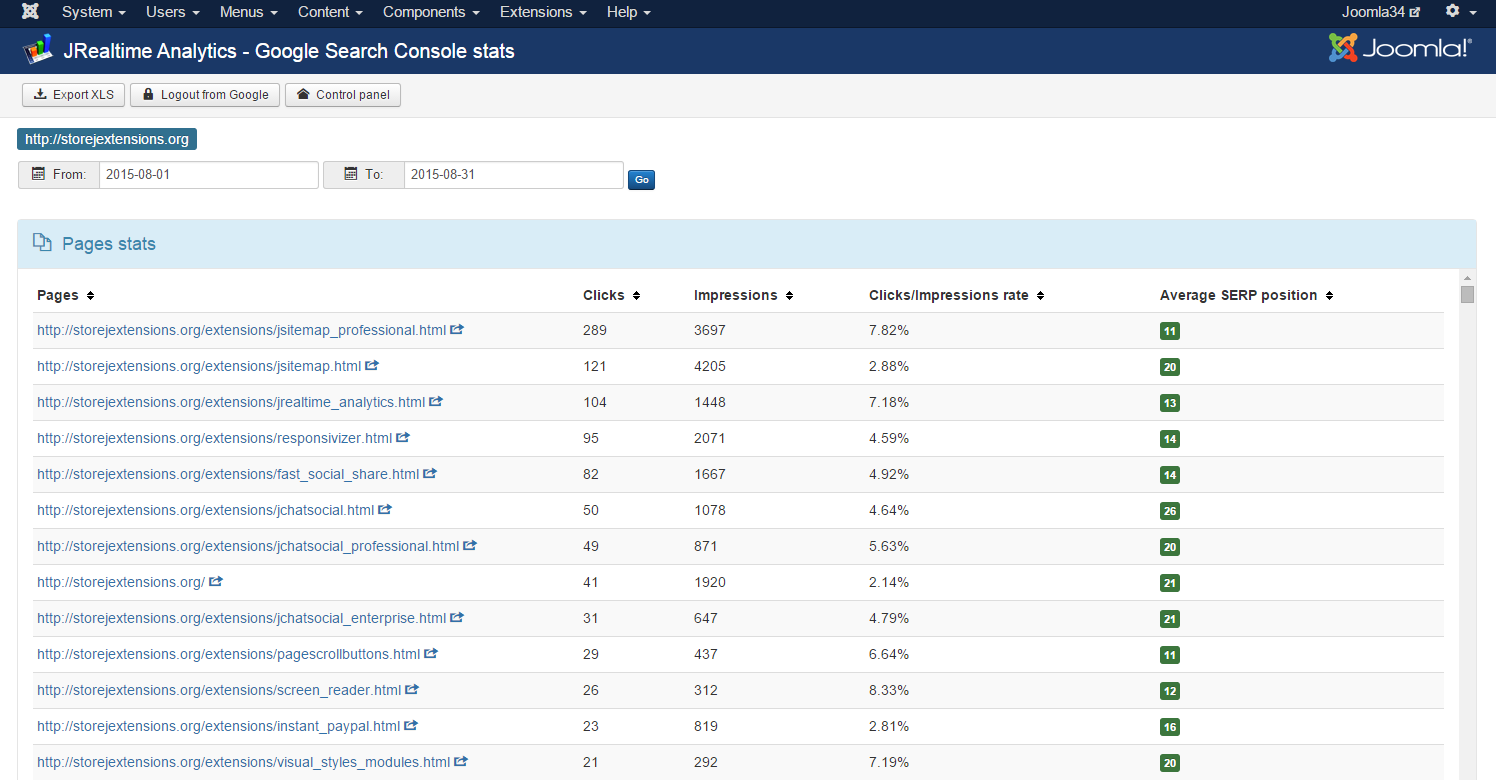This screenshot has height=780, width=1496.
Task: Click the Pages stats panel icon
Action: click(x=42, y=243)
